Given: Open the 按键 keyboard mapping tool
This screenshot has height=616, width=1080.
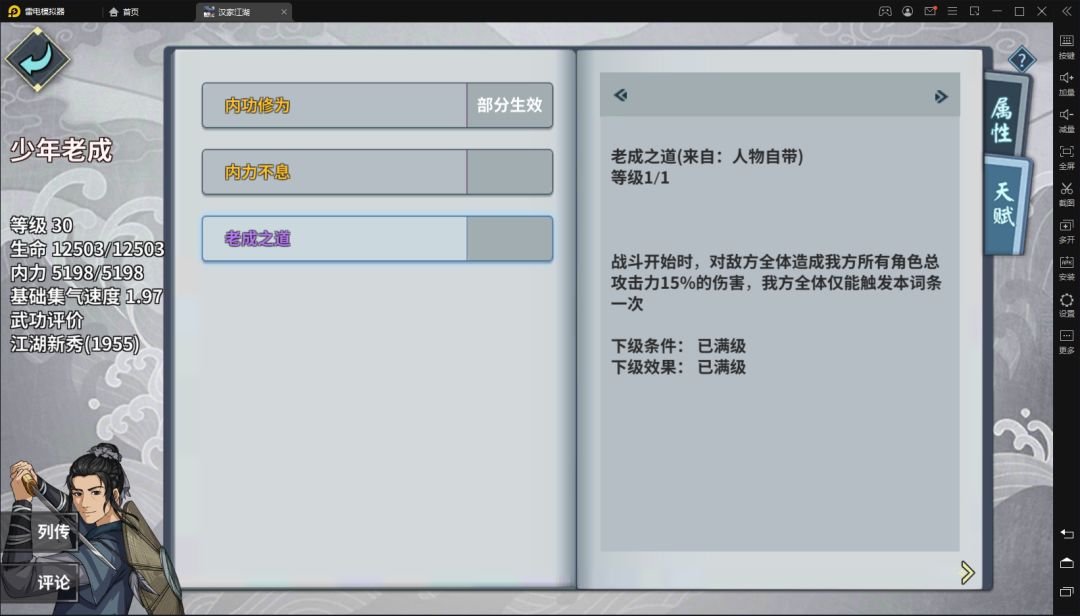Looking at the screenshot, I should [1066, 45].
